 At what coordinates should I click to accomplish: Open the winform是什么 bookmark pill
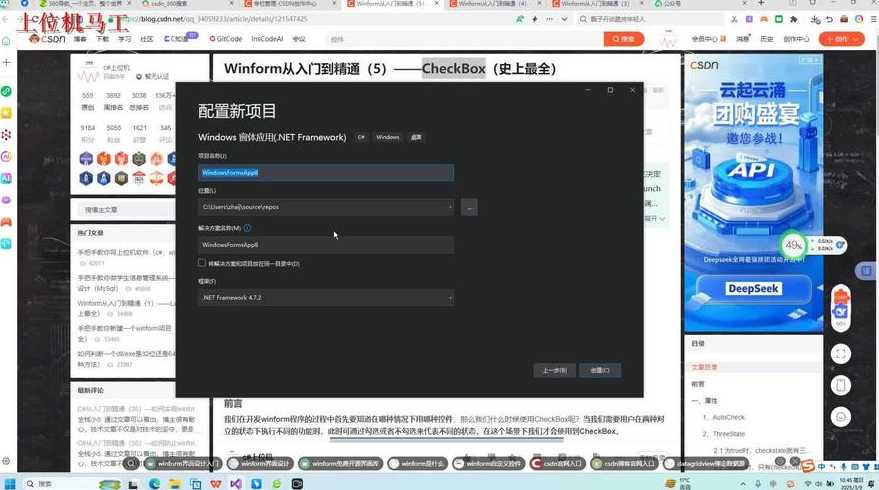(x=418, y=464)
